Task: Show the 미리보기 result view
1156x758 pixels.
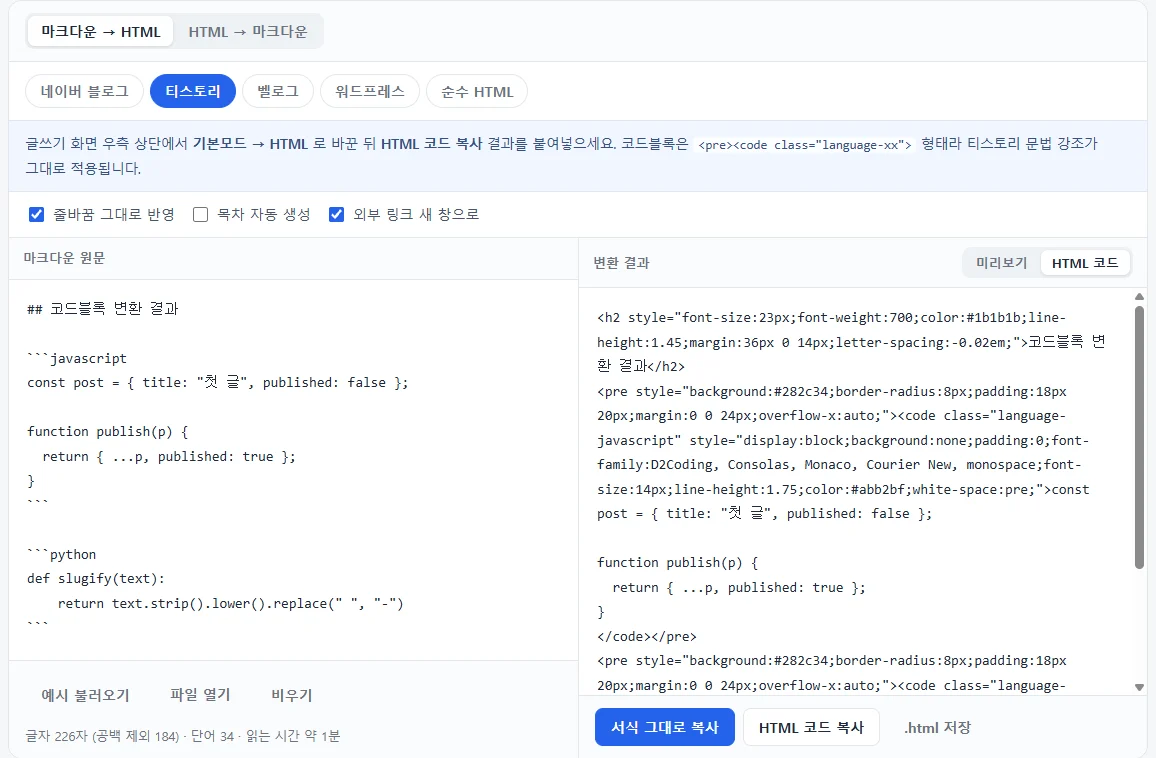Action: 1001,262
